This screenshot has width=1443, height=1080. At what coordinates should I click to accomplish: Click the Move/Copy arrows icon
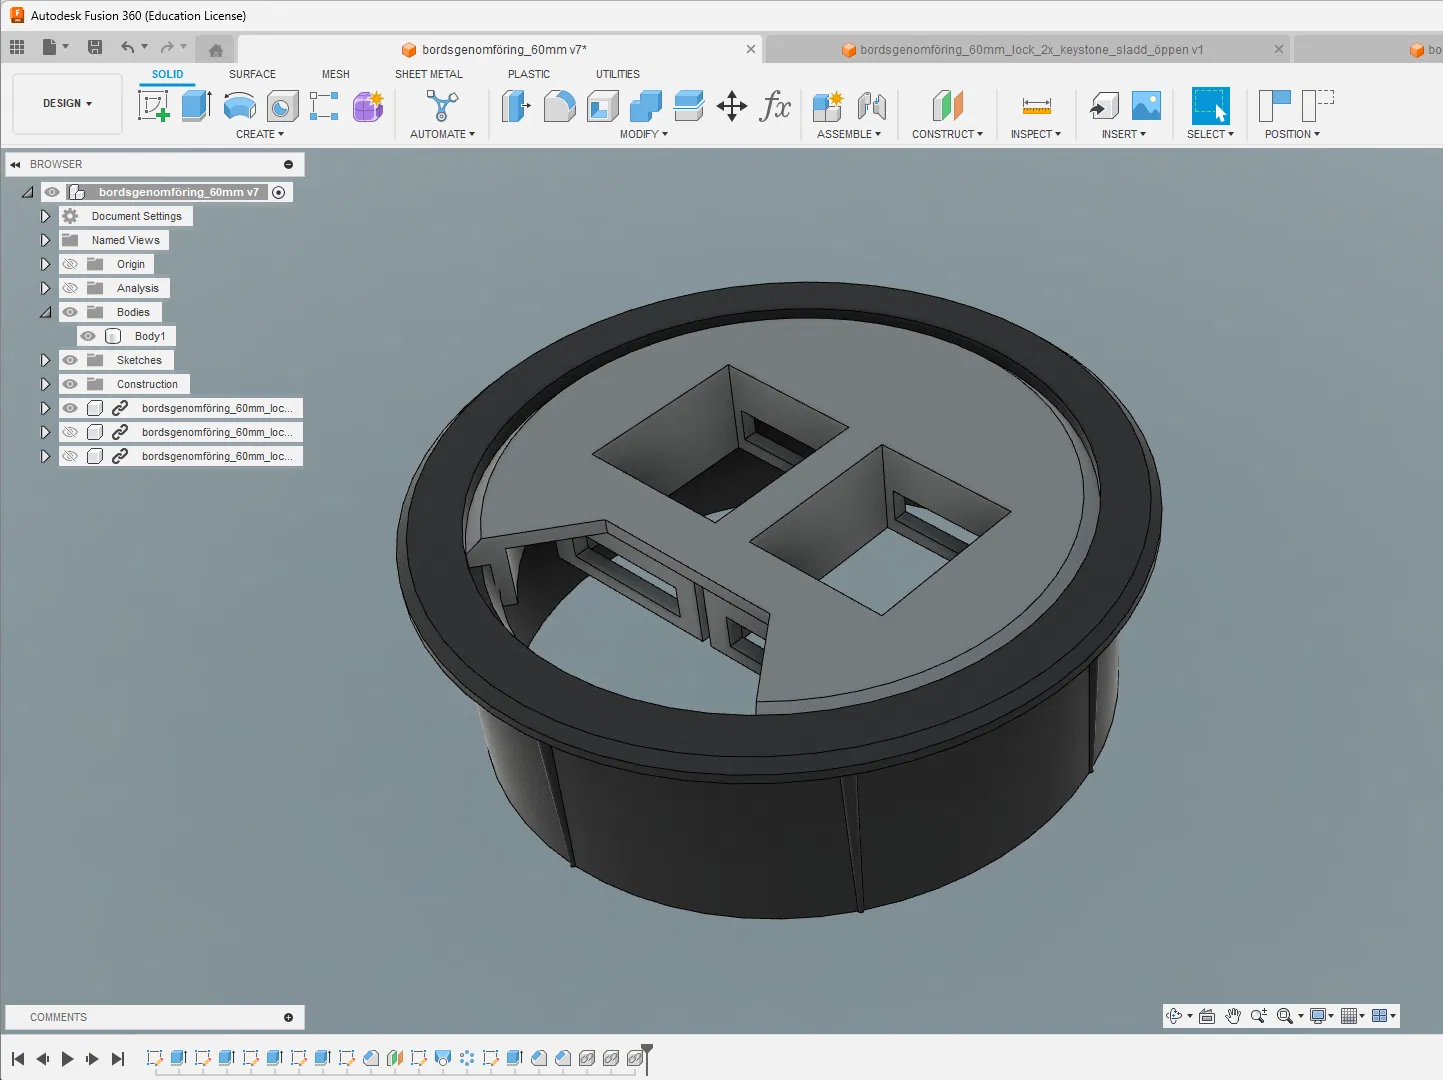pyautogui.click(x=732, y=106)
